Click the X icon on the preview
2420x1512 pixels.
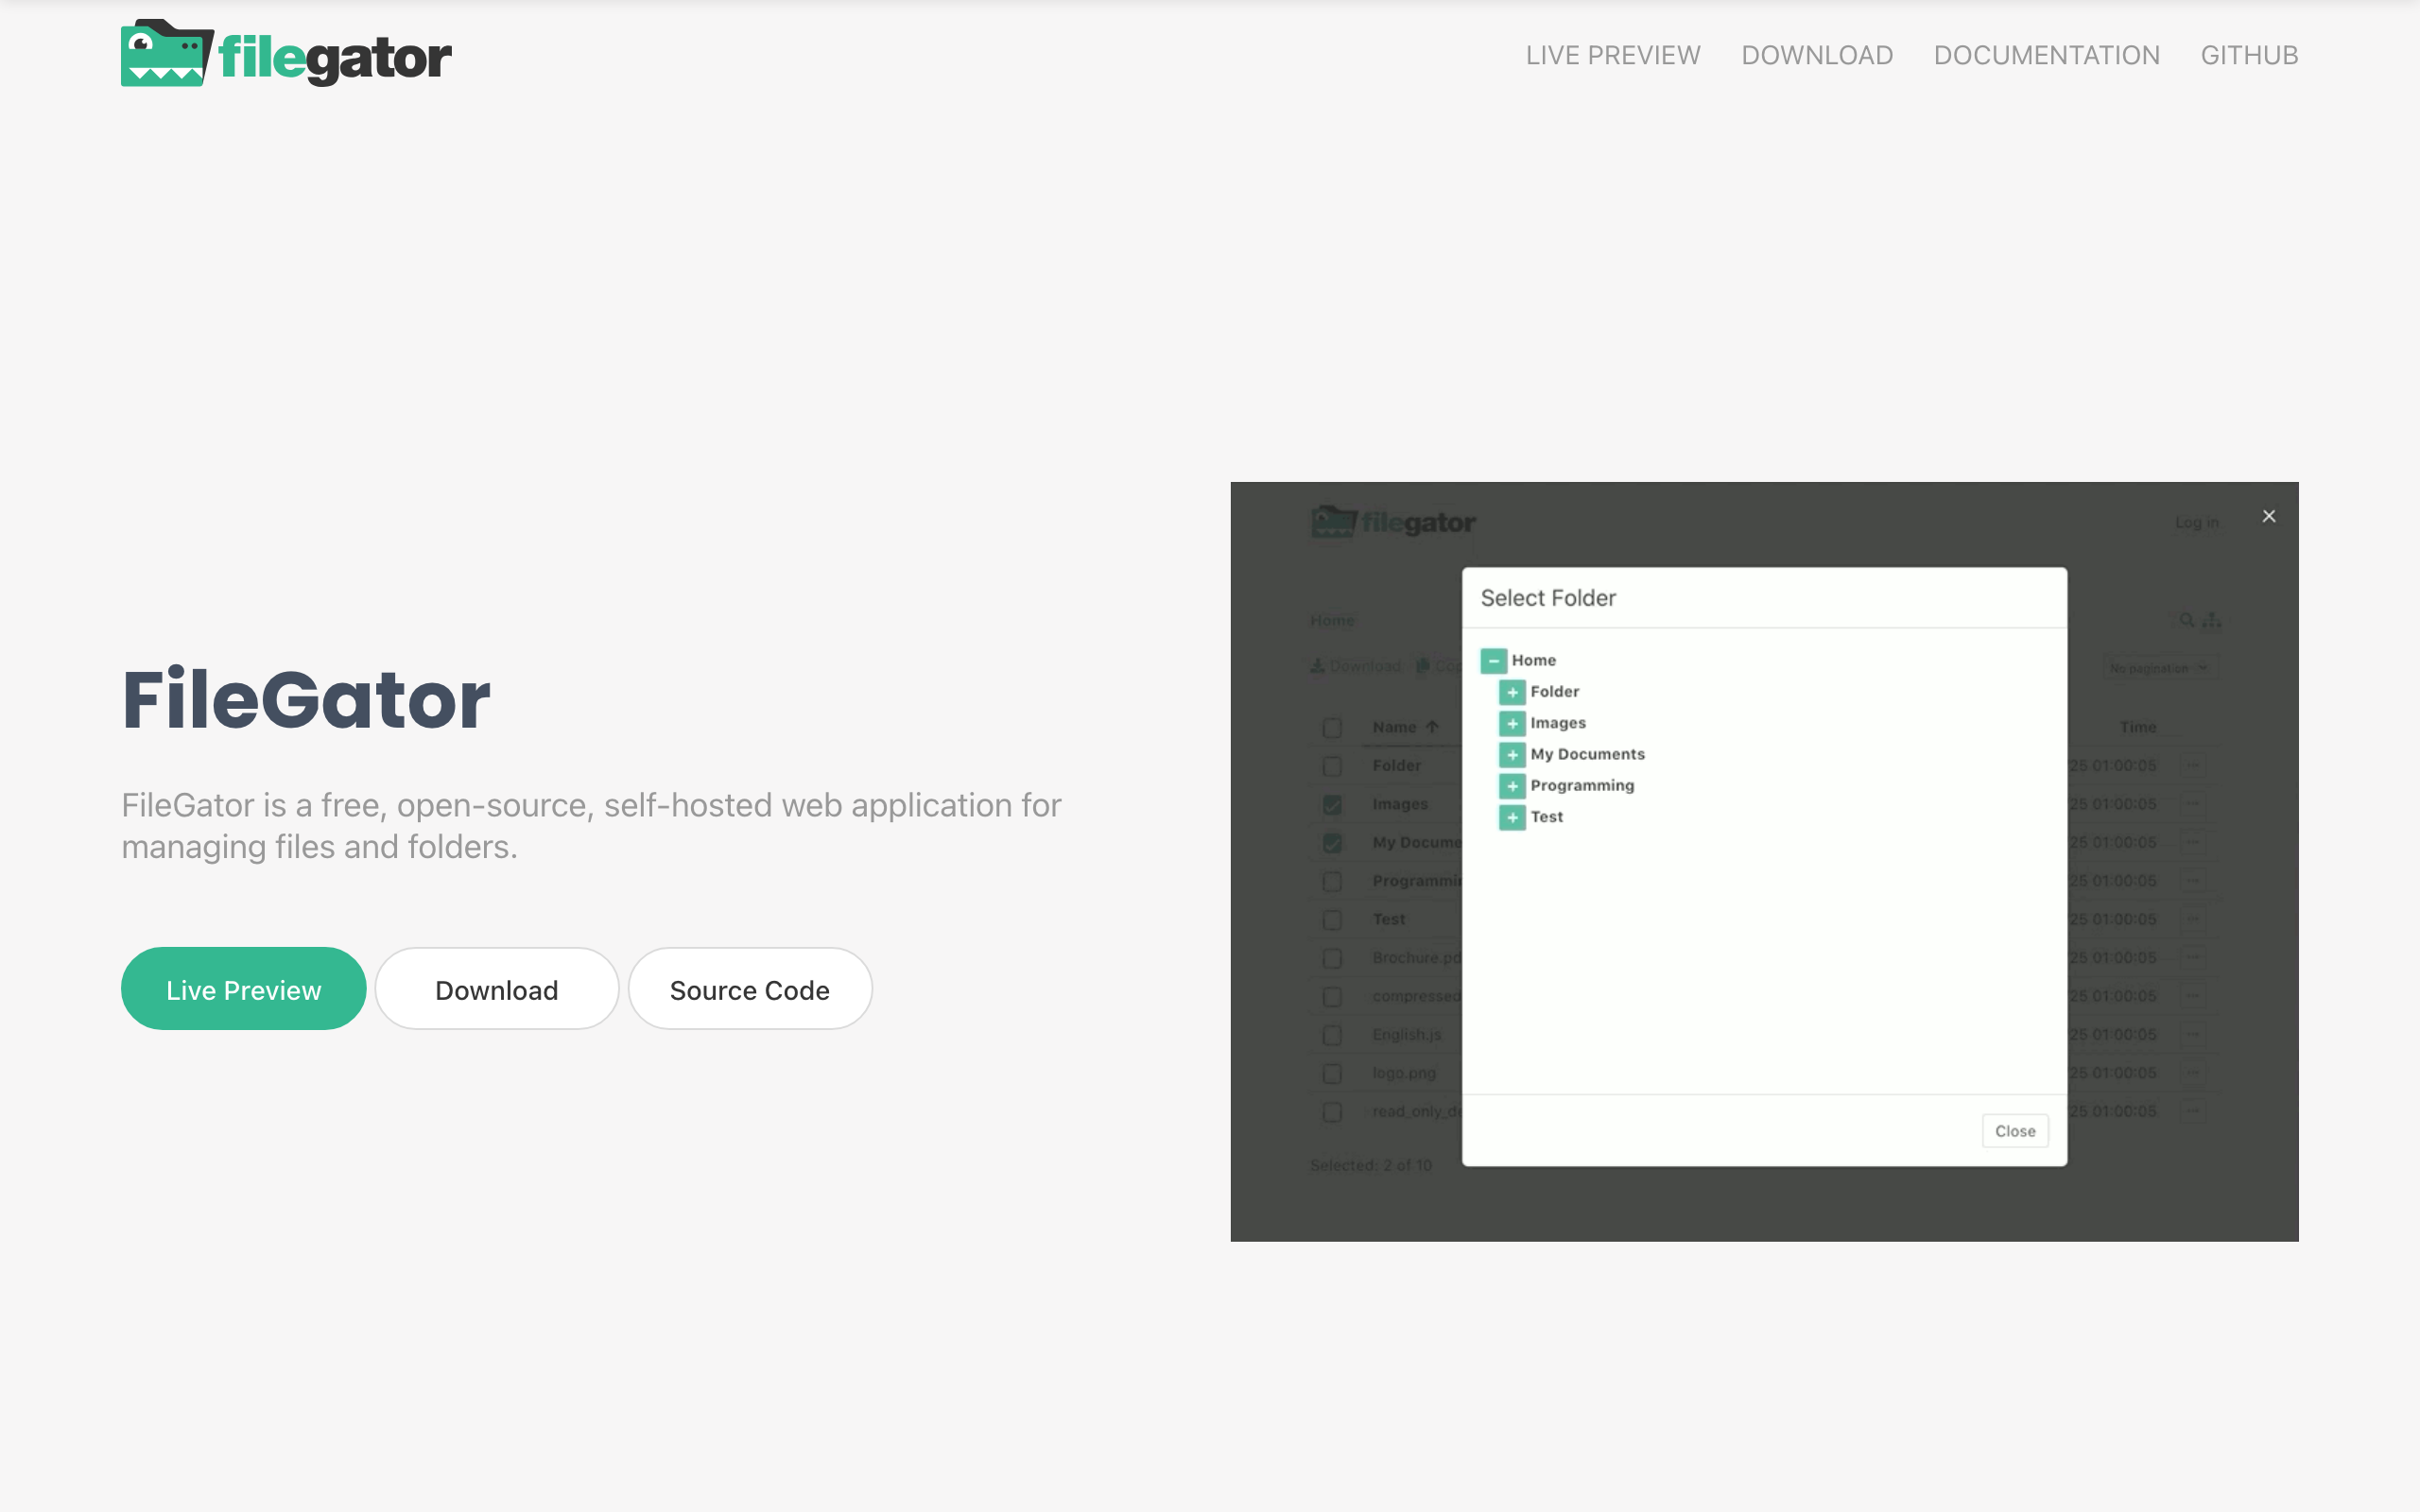2269,516
